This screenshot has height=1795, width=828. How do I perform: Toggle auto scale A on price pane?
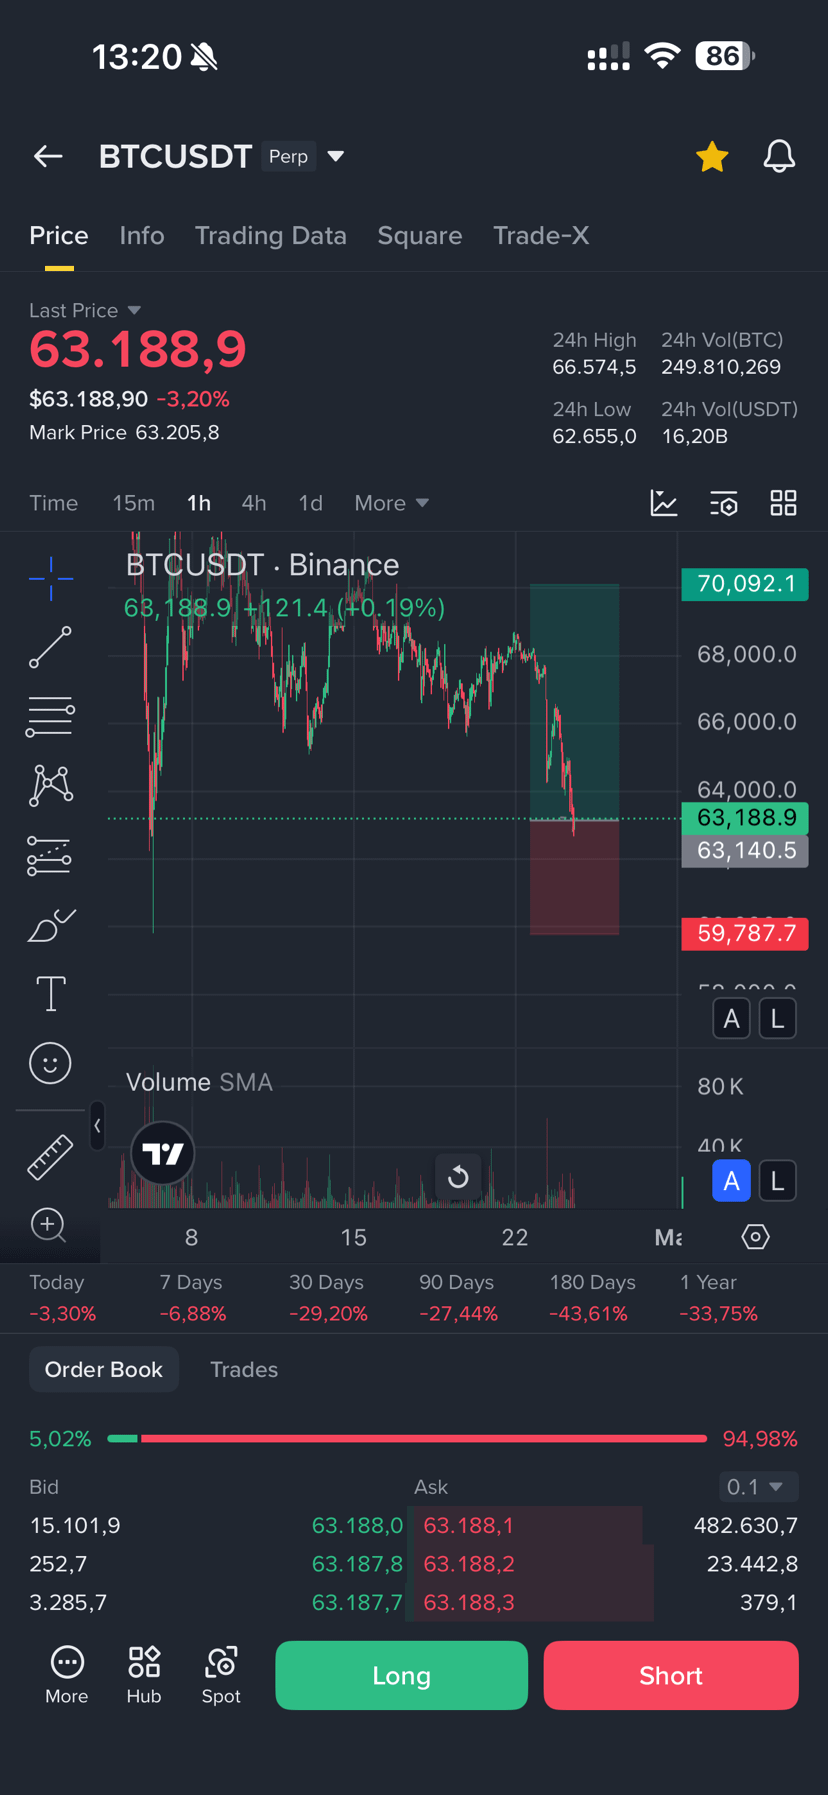click(x=731, y=1019)
